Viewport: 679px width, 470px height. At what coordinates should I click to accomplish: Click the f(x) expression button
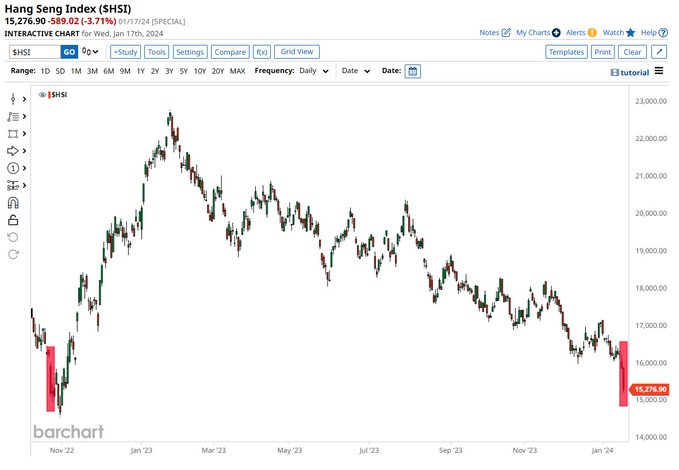(262, 52)
